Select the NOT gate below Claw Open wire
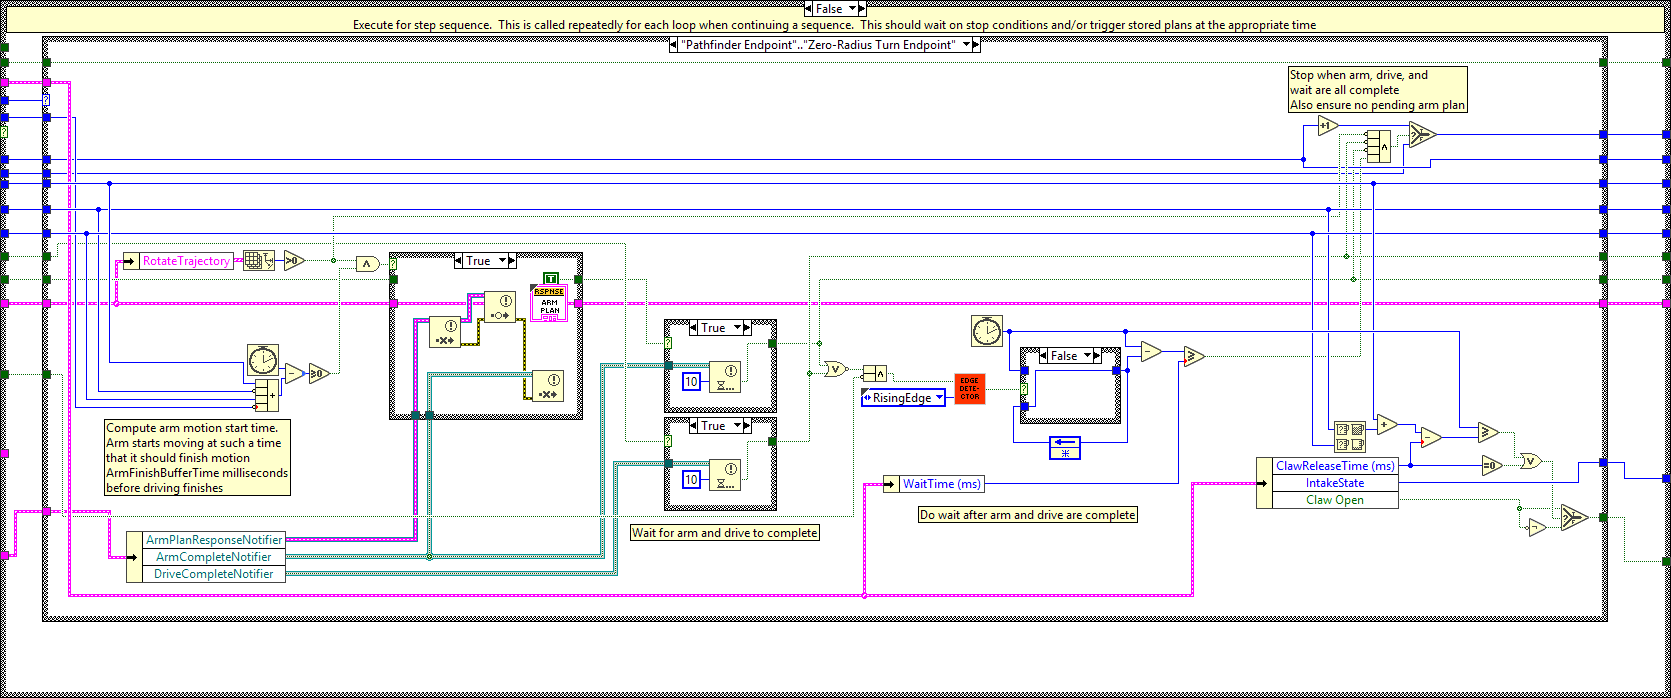 point(1535,526)
